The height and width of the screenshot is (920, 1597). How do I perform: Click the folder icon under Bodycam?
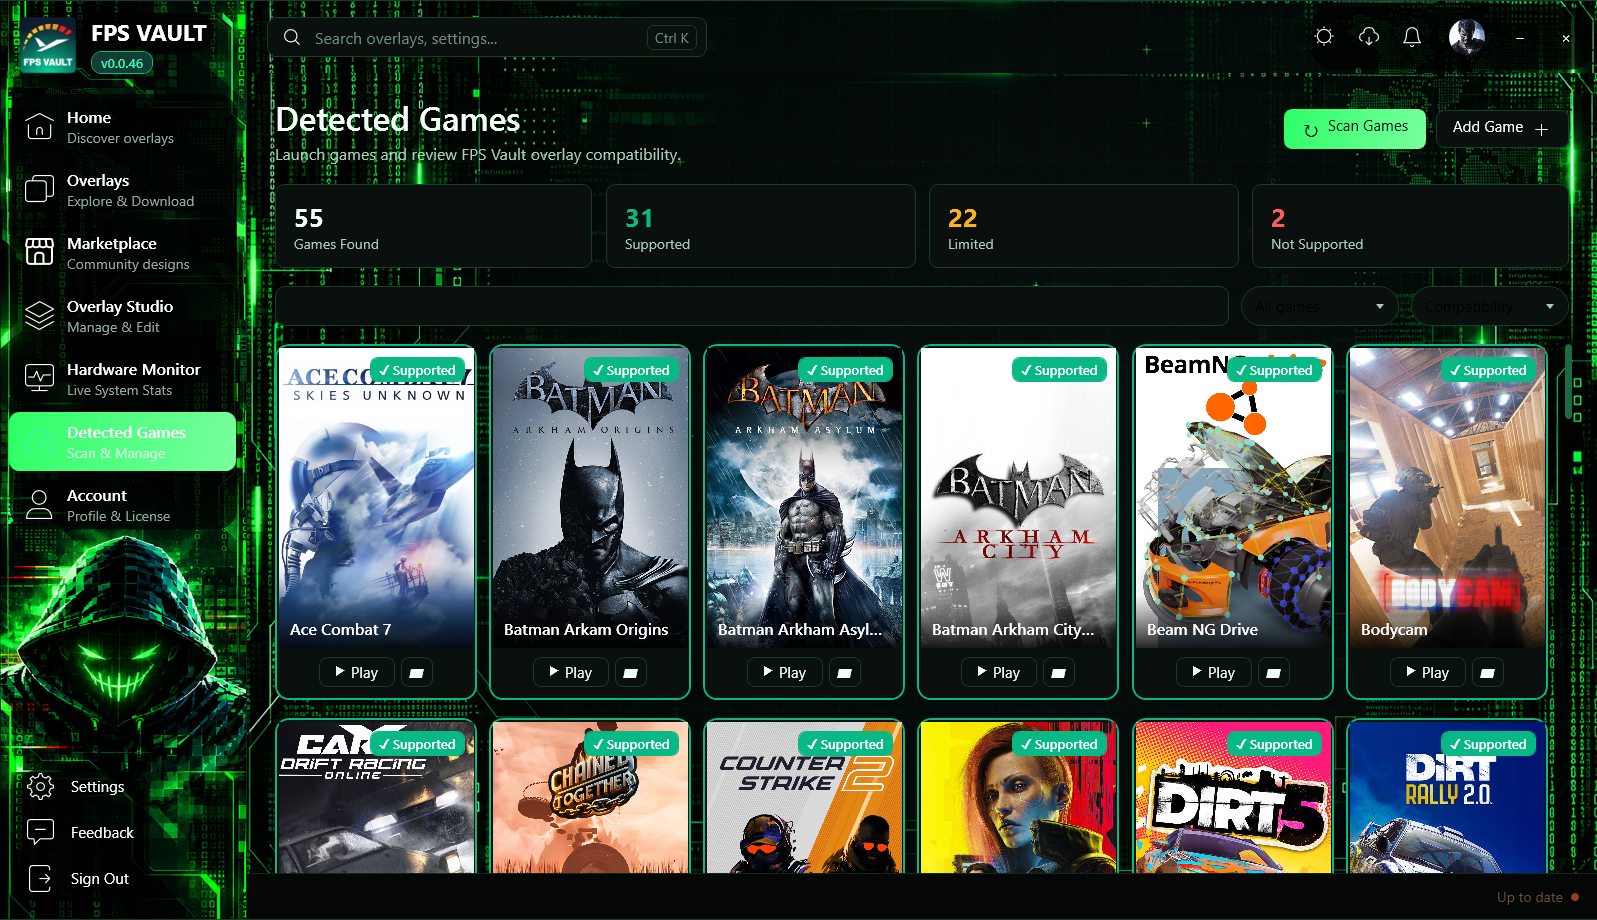1487,673
